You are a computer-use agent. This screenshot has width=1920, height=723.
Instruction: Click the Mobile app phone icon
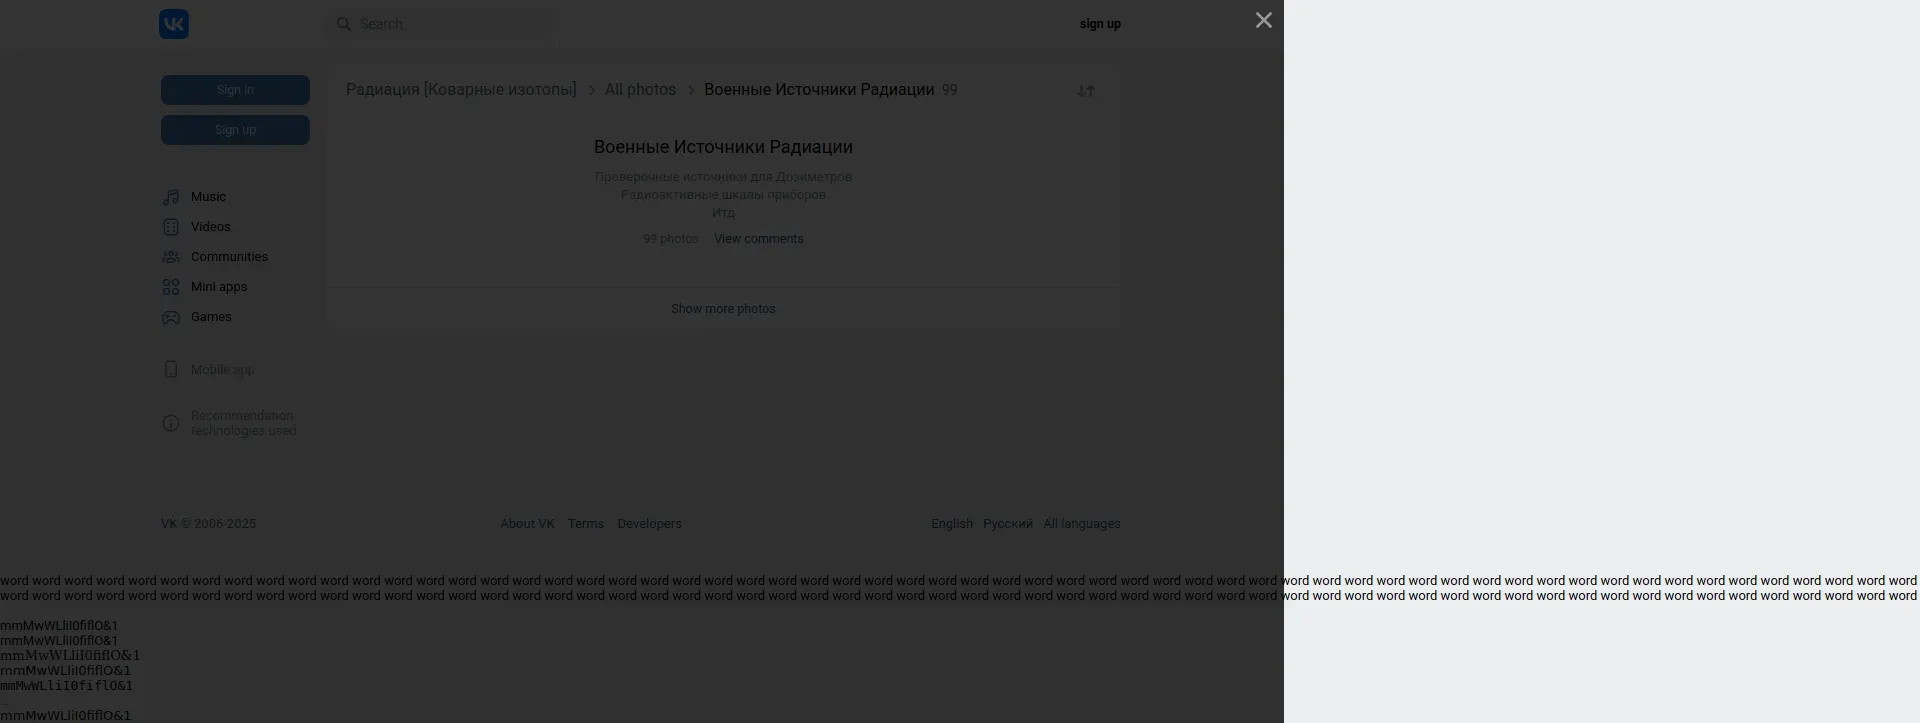click(x=171, y=370)
